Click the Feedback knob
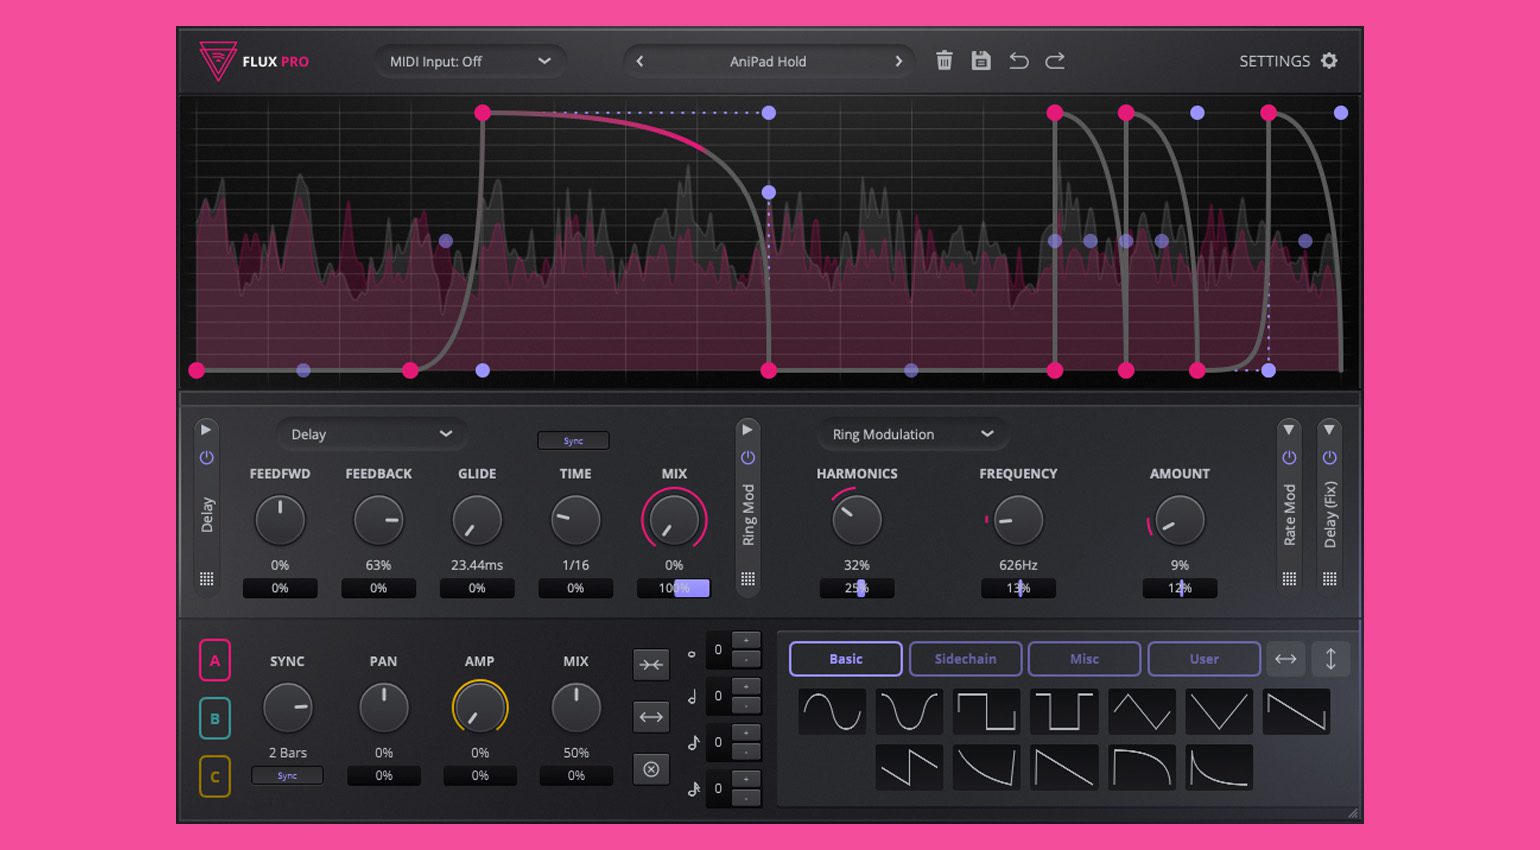The image size is (1540, 850). 378,520
